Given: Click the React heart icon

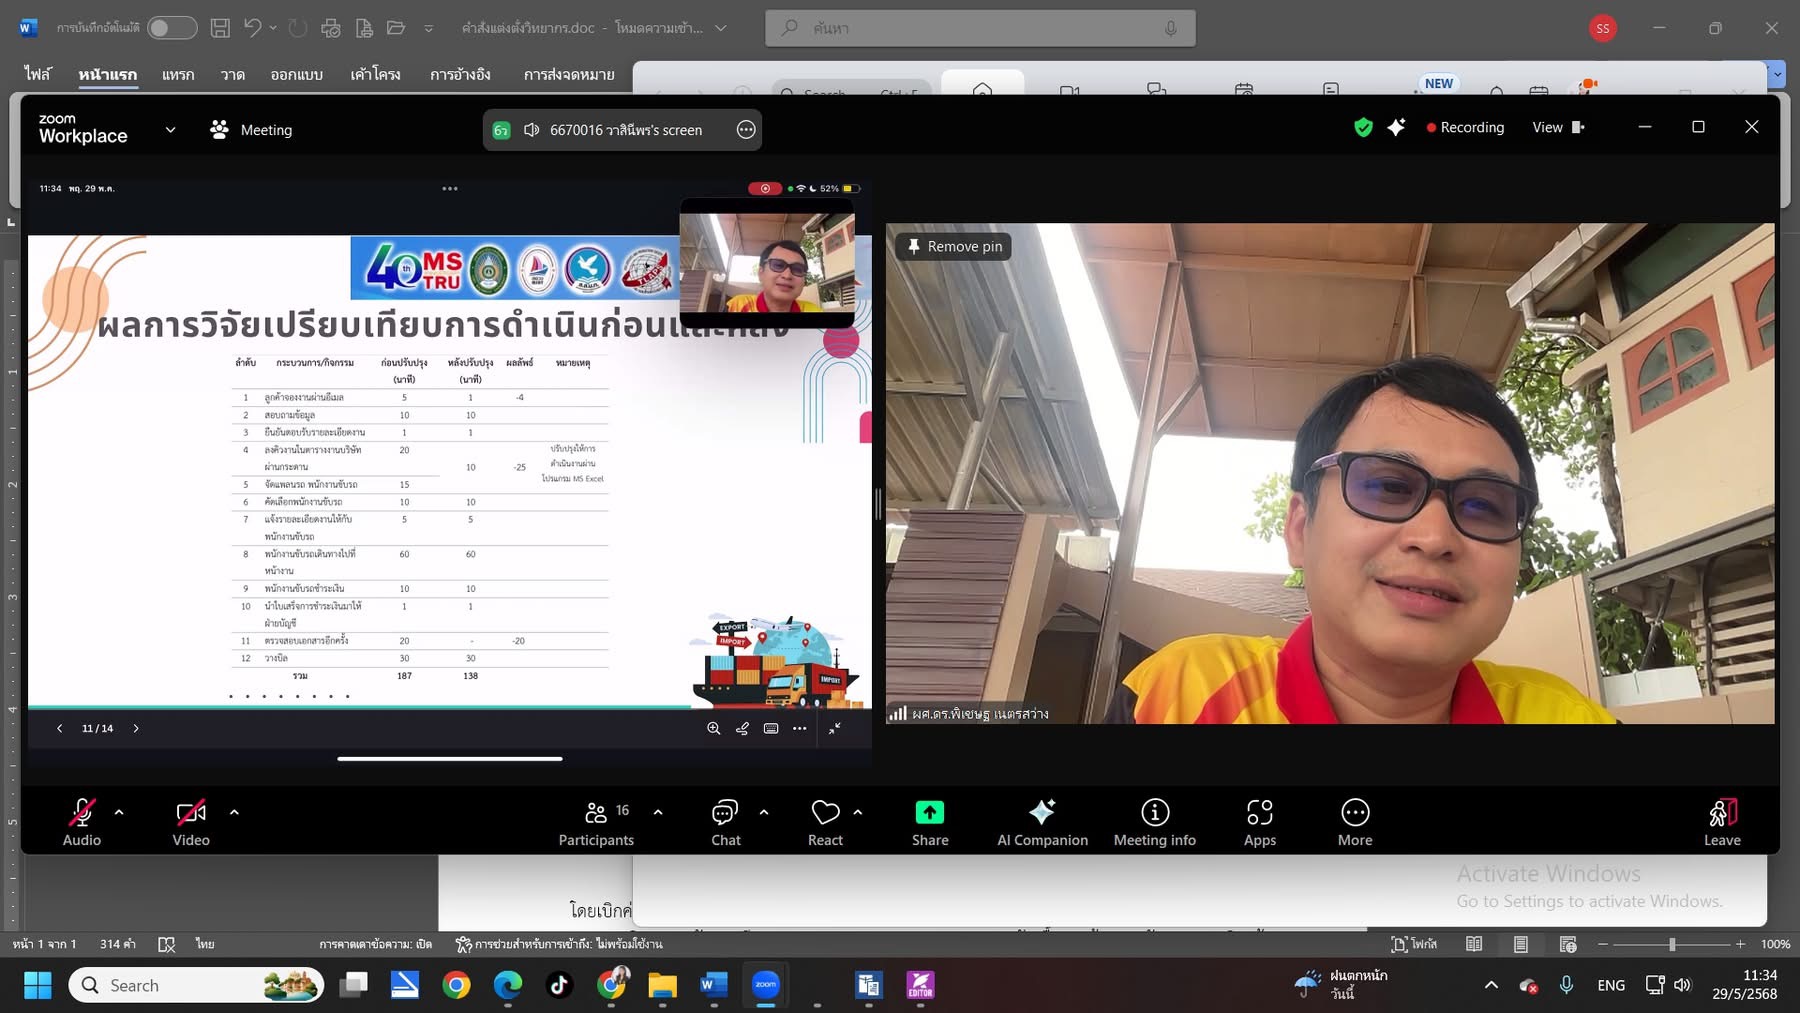Looking at the screenshot, I should pos(825,813).
